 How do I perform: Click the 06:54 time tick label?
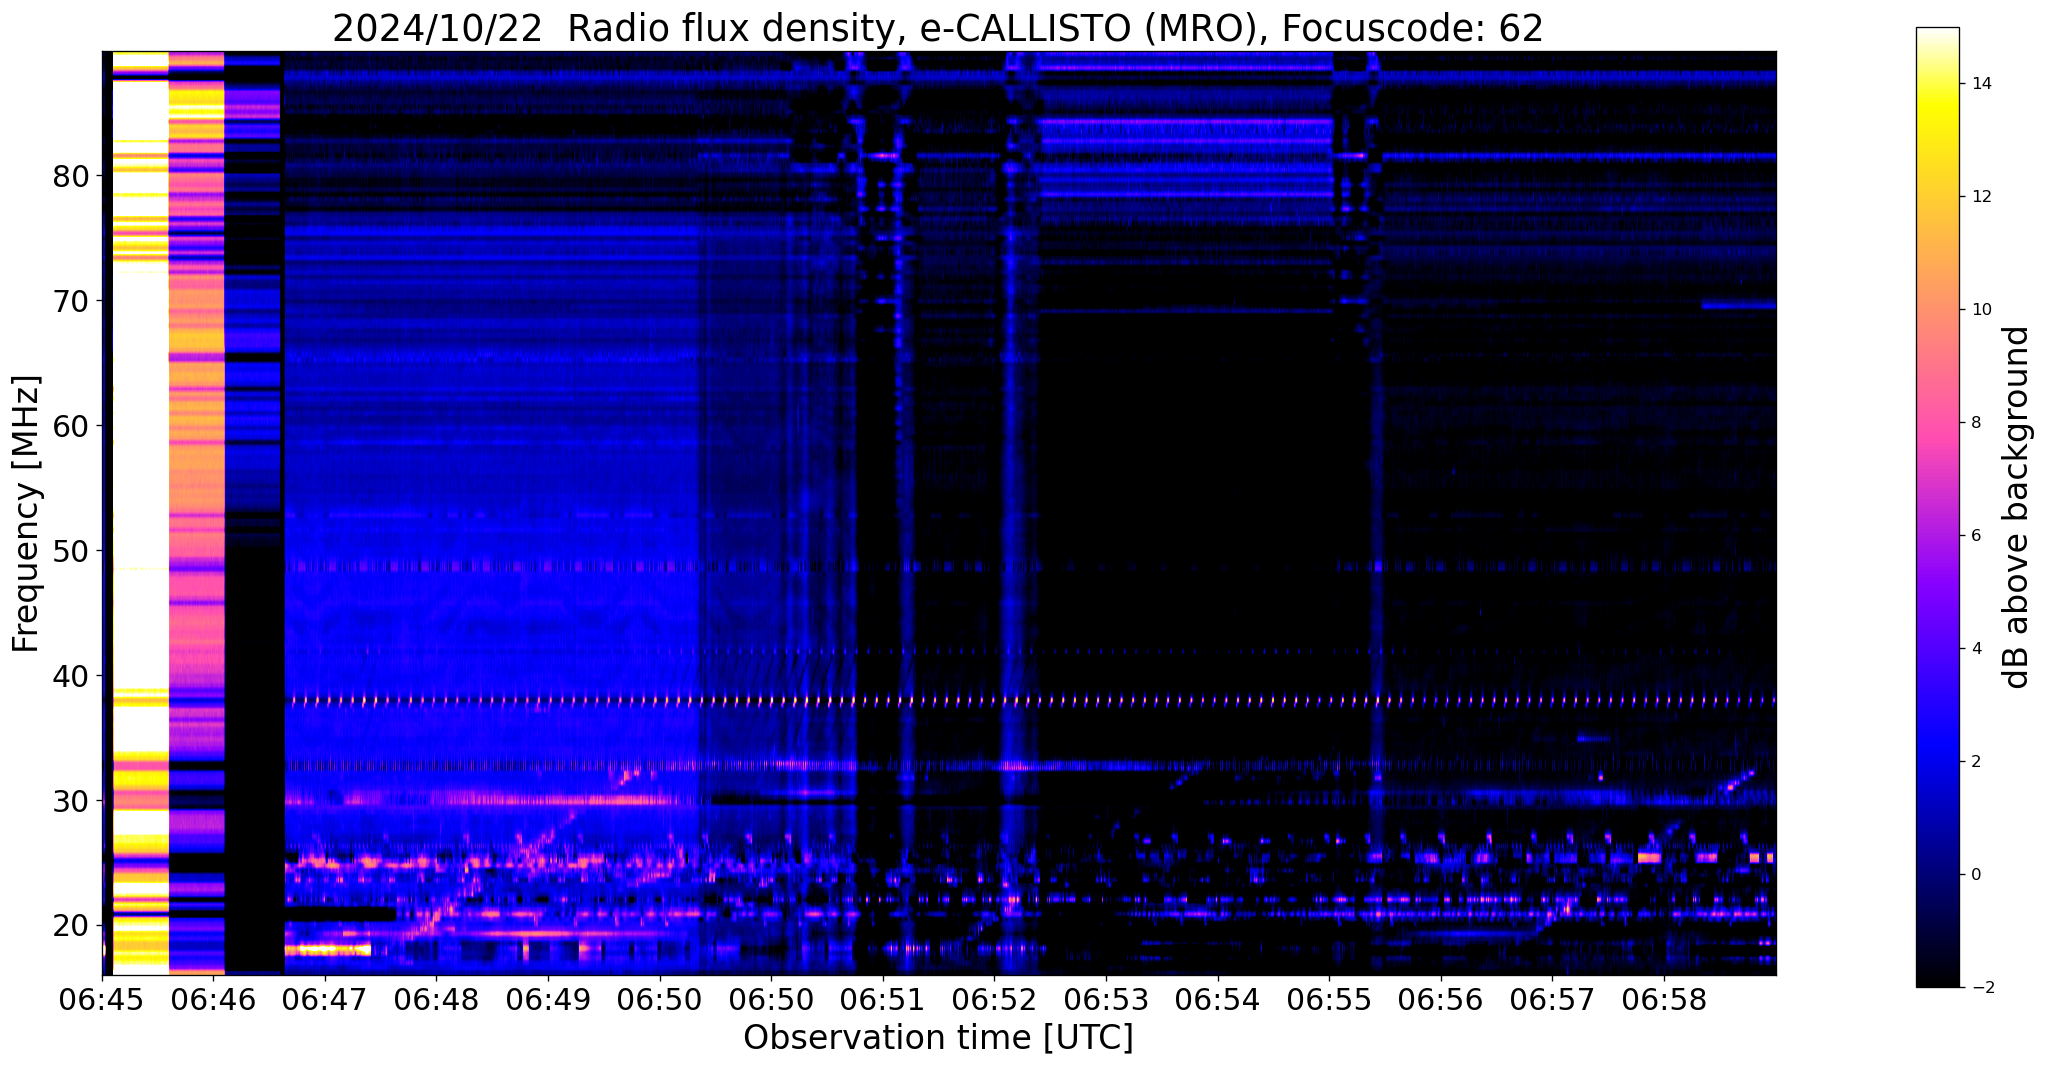click(x=1218, y=997)
